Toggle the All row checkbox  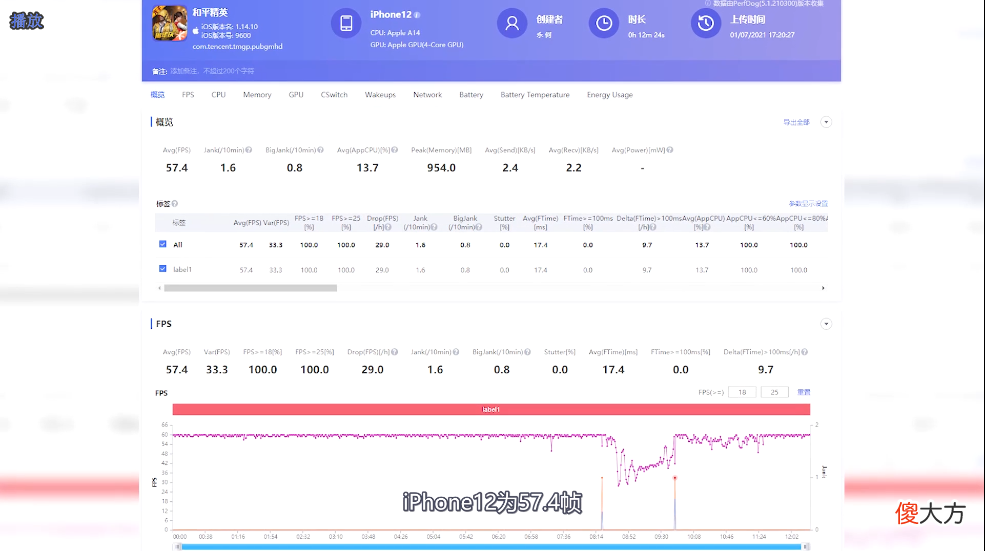click(x=163, y=244)
